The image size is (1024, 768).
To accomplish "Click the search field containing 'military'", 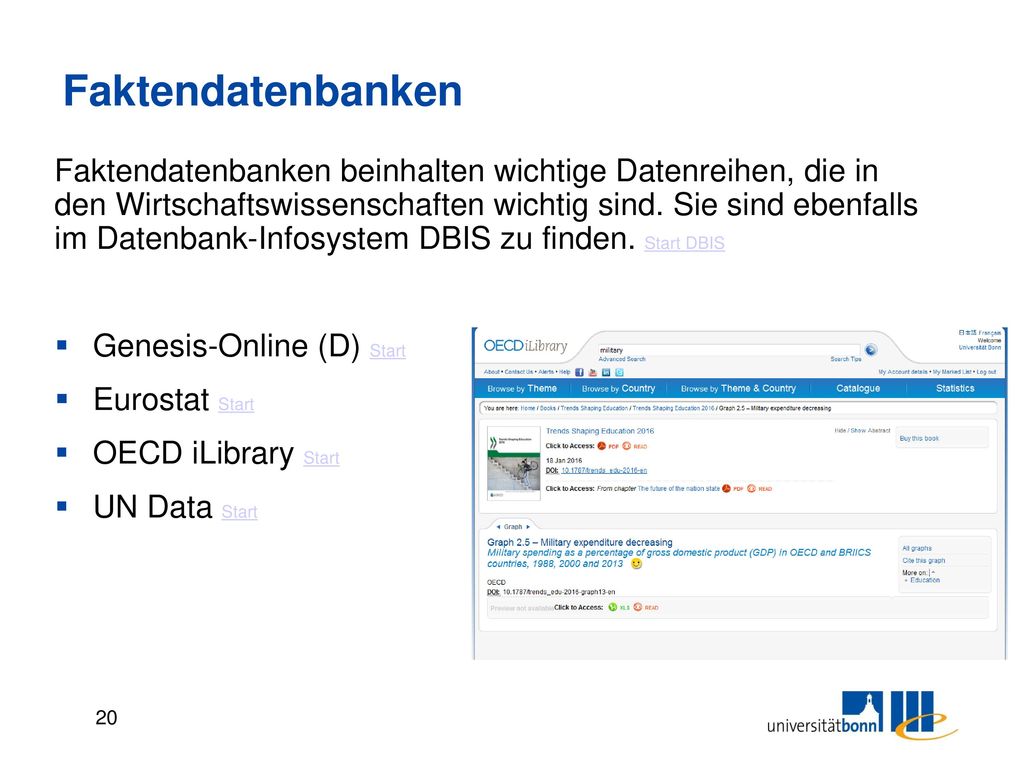I will [x=728, y=350].
